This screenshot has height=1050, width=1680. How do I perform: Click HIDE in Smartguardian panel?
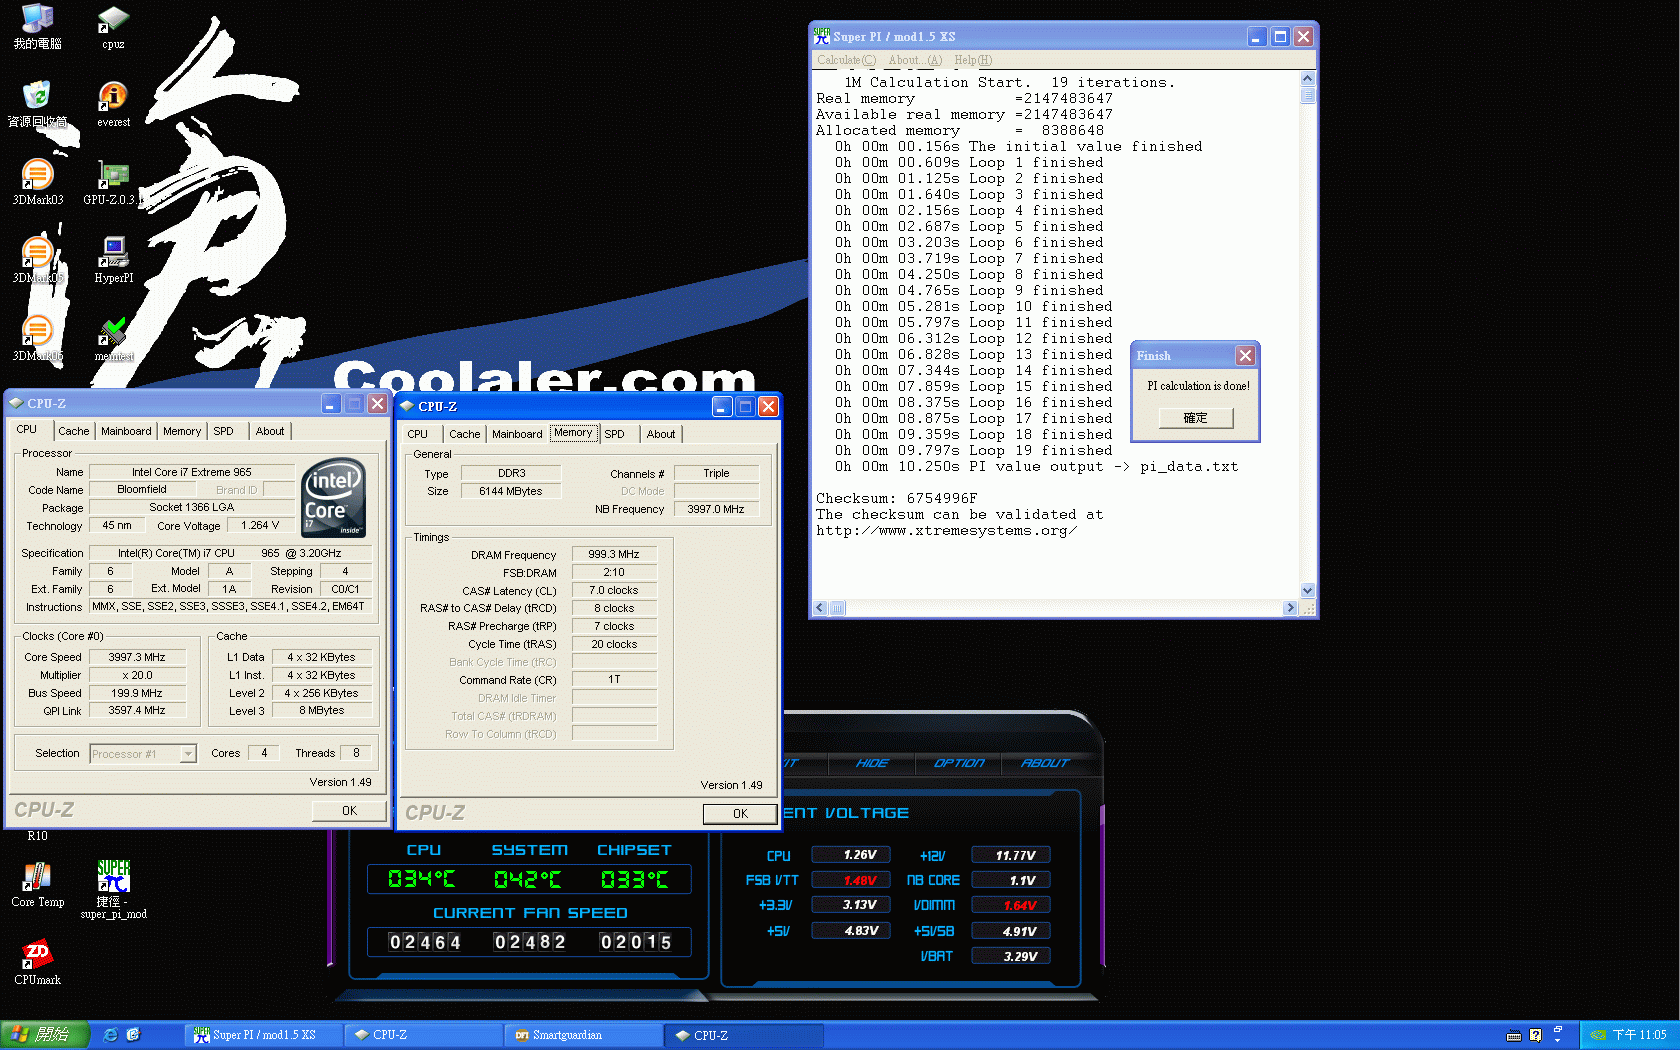click(x=872, y=763)
